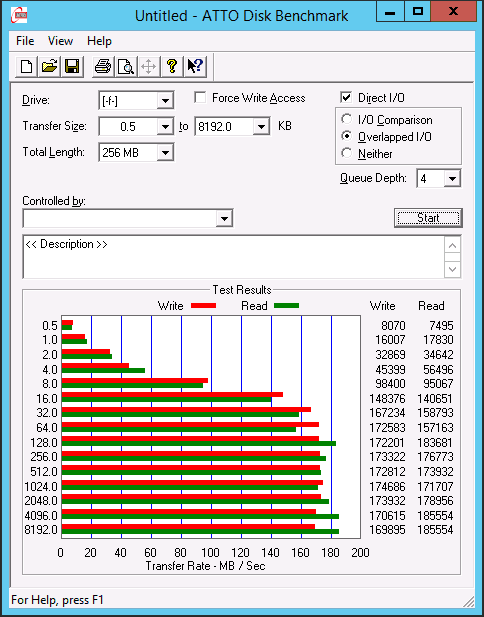Click the four-arrow move toolbar icon
The height and width of the screenshot is (617, 484).
(149, 66)
